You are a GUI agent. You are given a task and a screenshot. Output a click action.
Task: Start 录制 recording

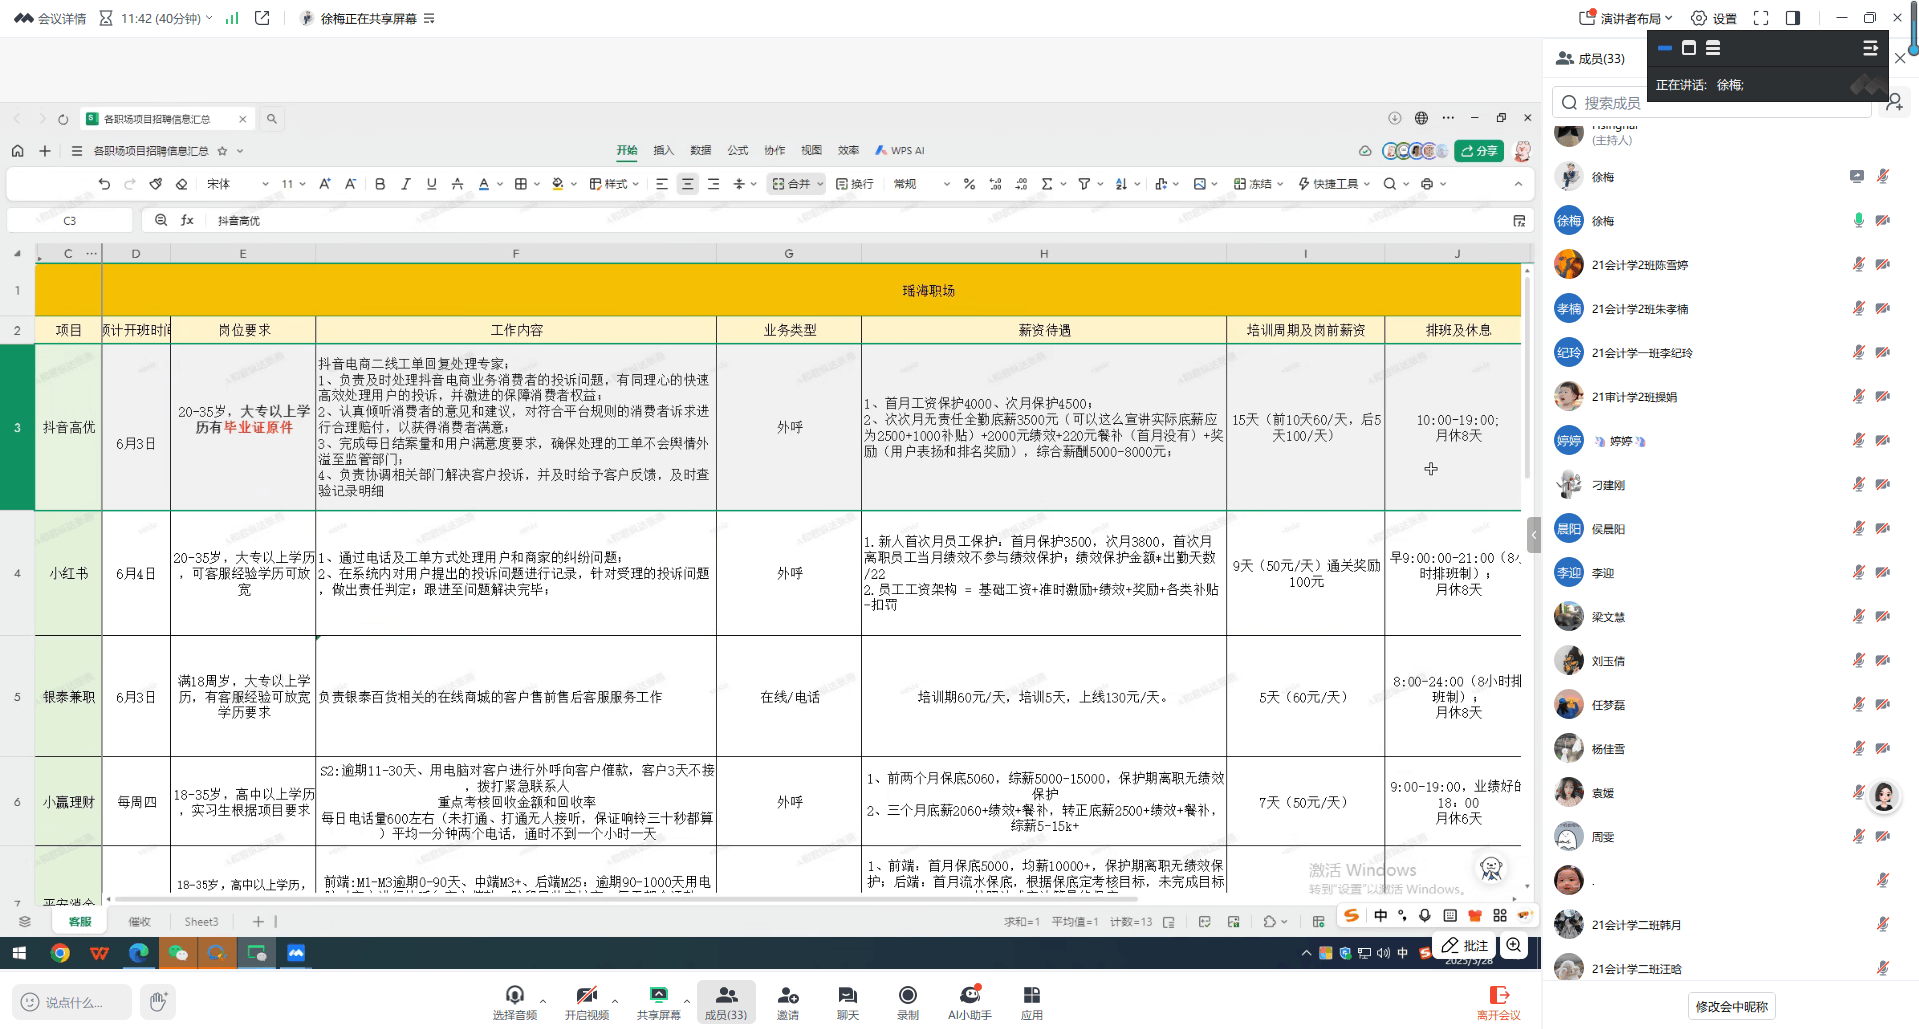(x=908, y=1001)
